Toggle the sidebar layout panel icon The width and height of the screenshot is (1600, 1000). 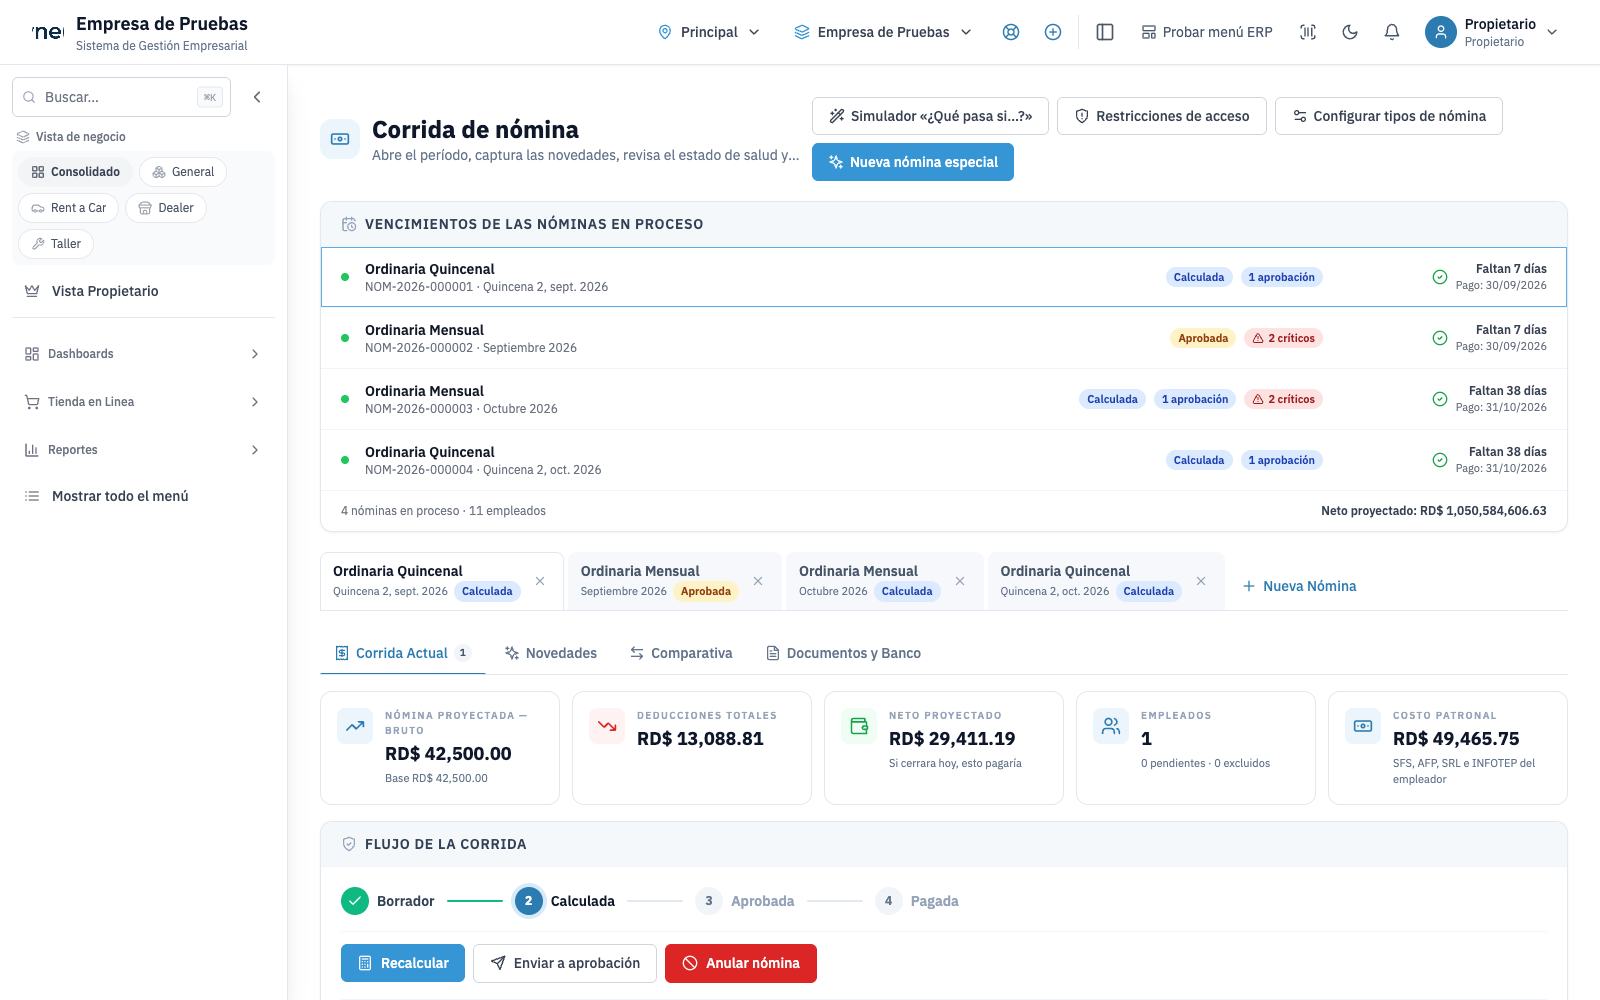(1105, 32)
